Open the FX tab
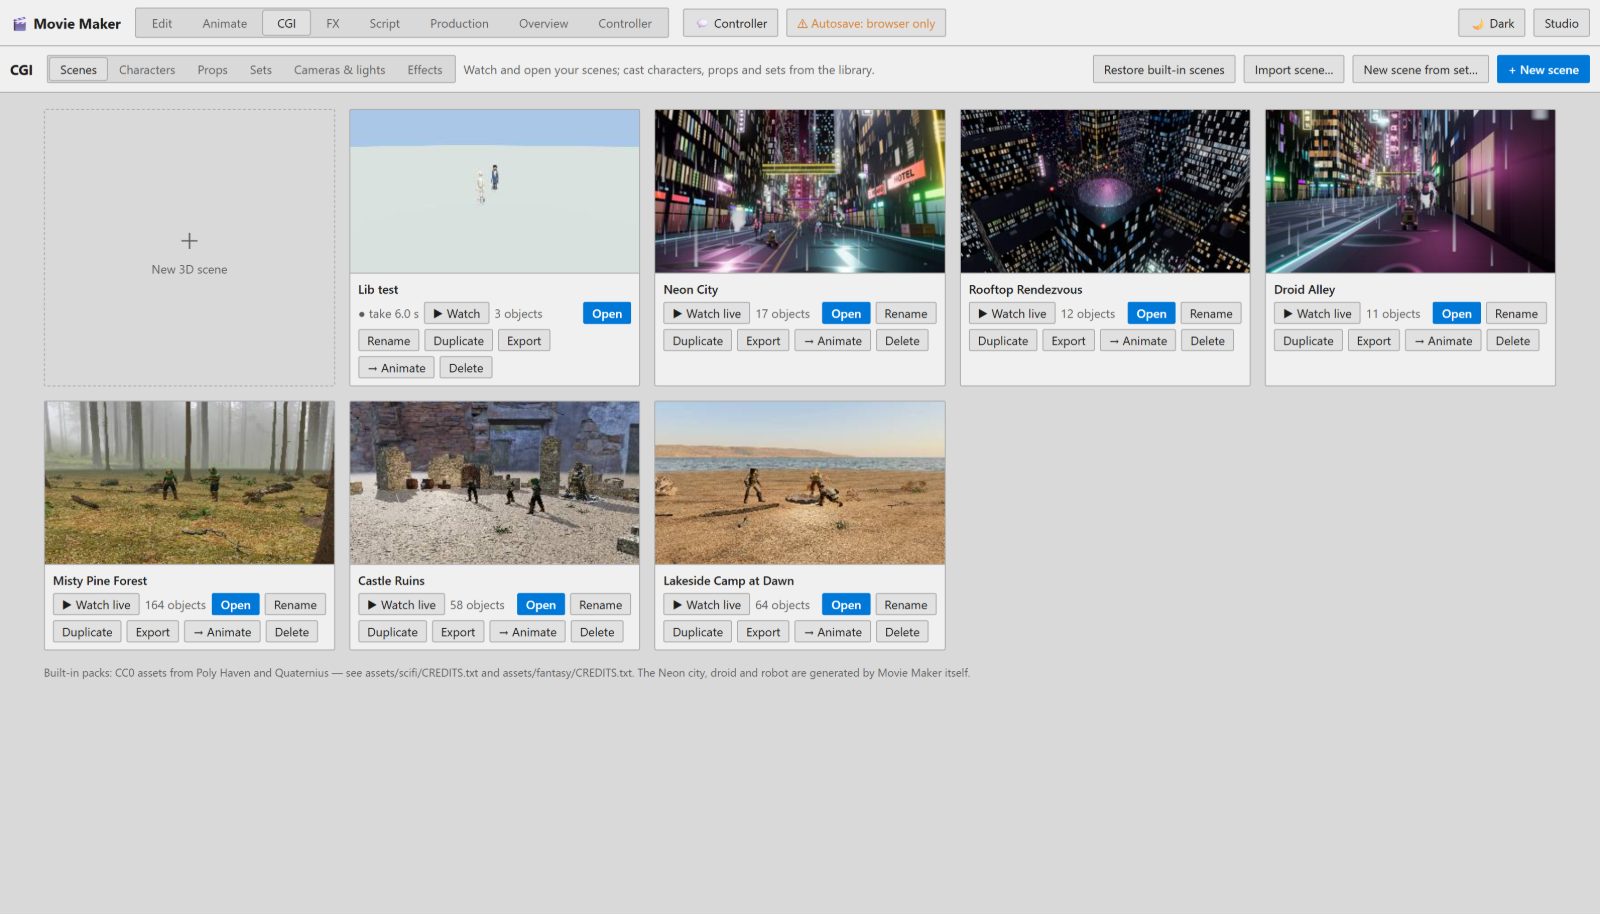The image size is (1600, 915). (333, 23)
